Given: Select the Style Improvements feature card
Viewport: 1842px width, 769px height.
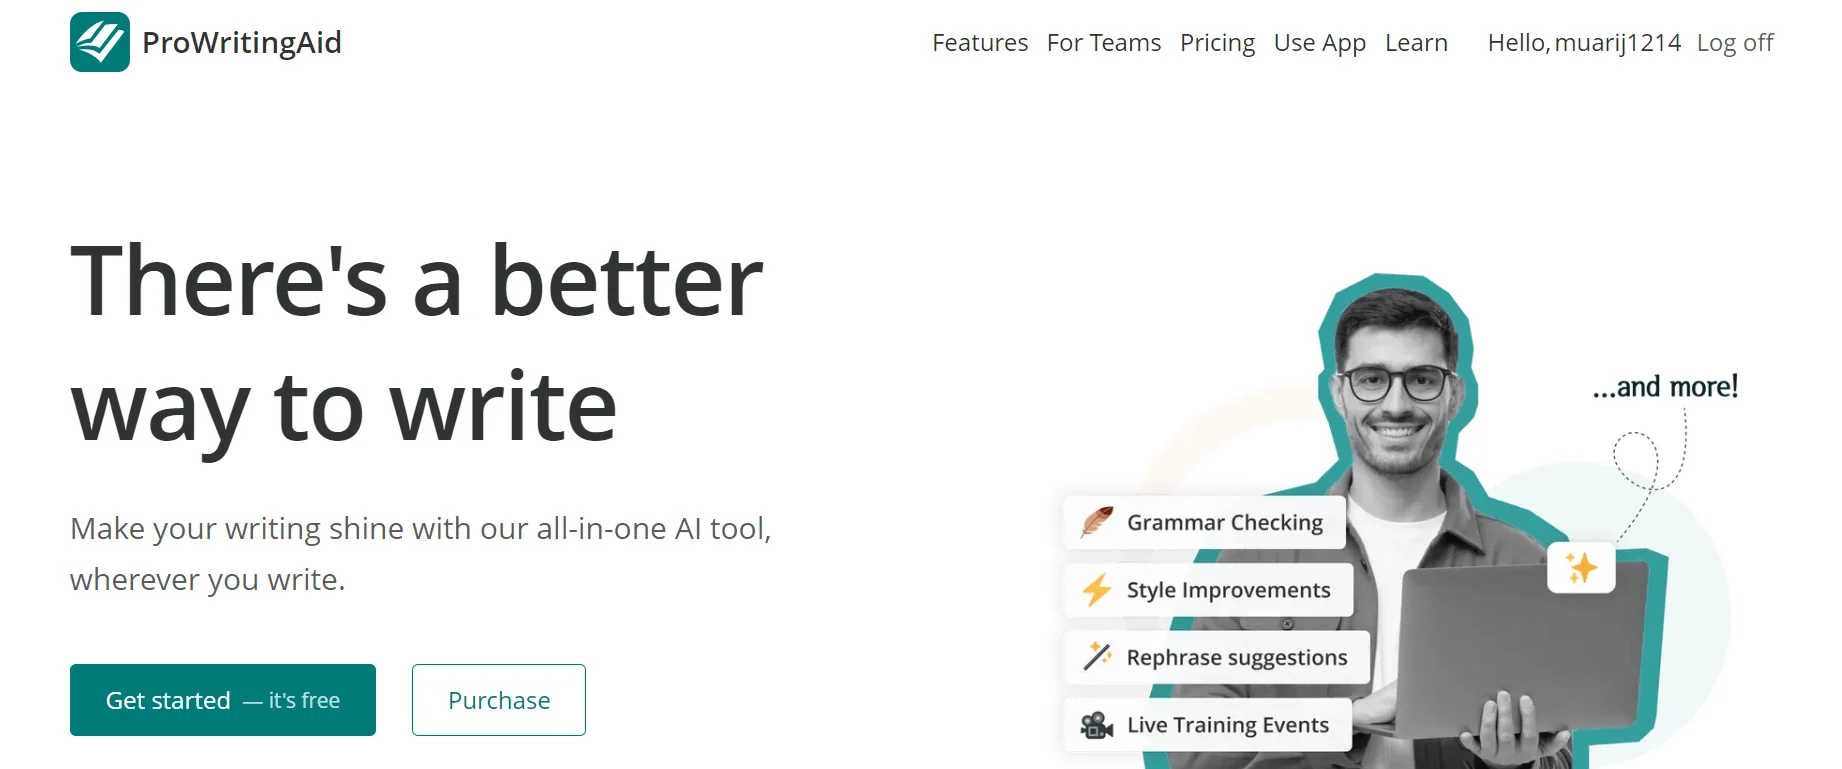Looking at the screenshot, I should [1208, 590].
